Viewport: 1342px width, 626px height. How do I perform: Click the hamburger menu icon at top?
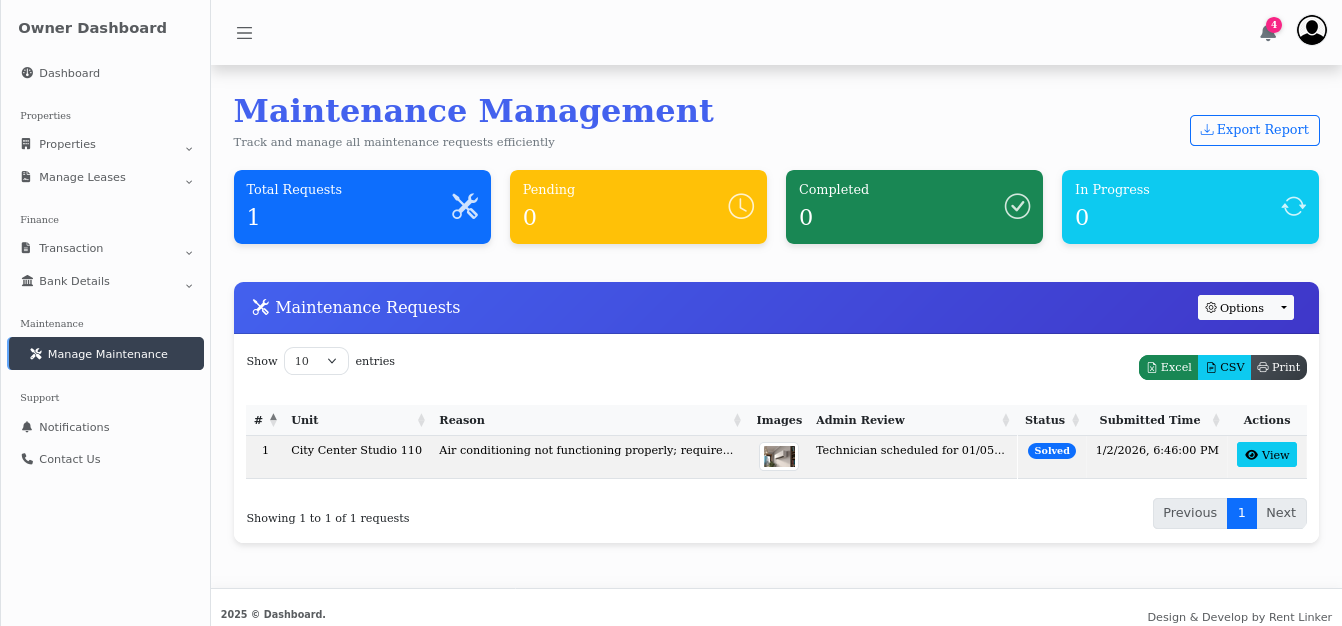pos(245,32)
